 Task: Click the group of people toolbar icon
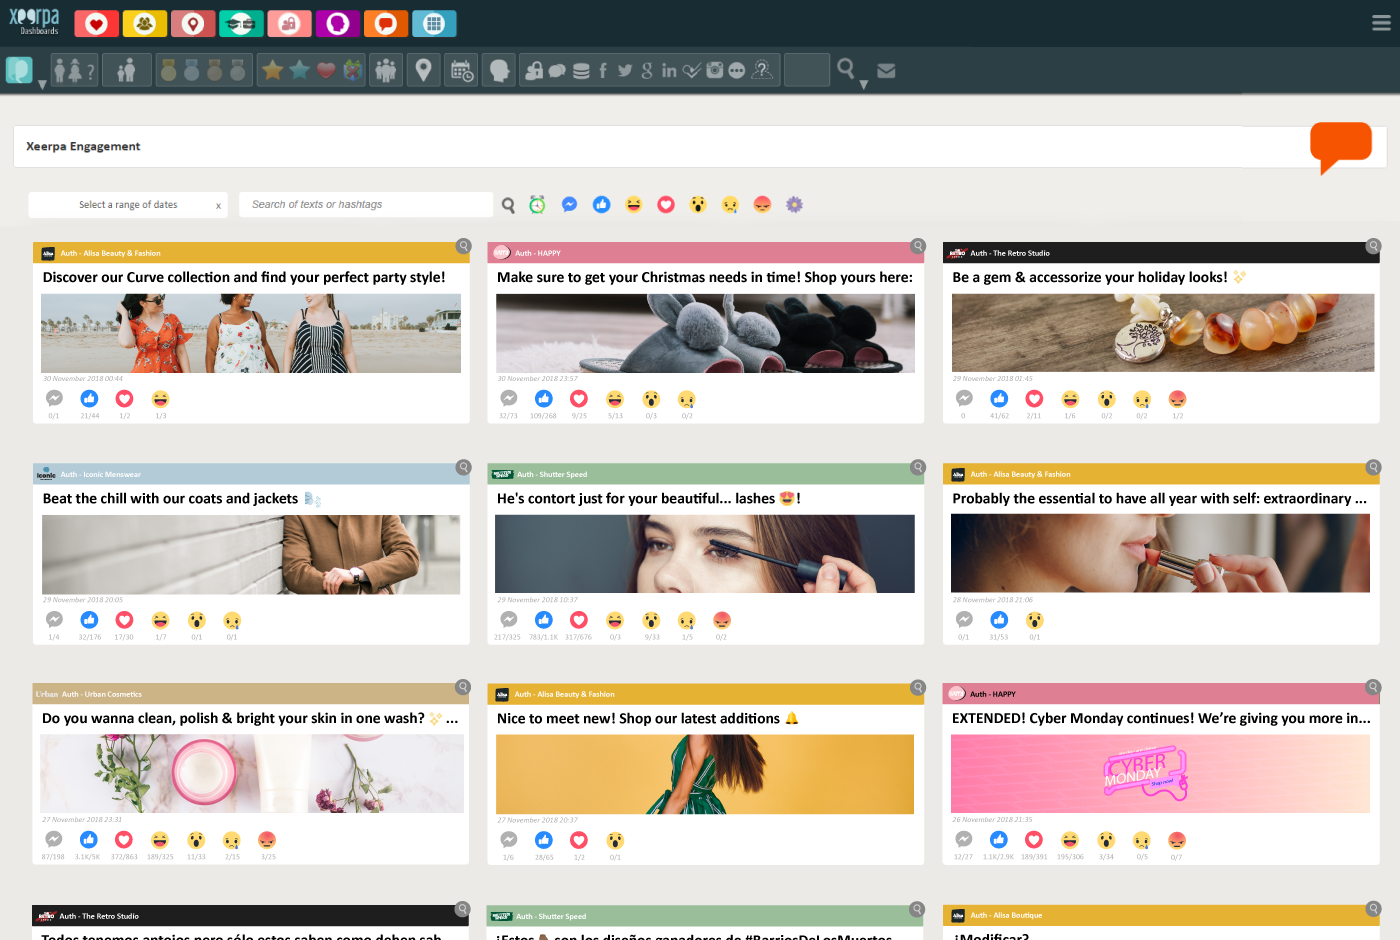pos(386,70)
